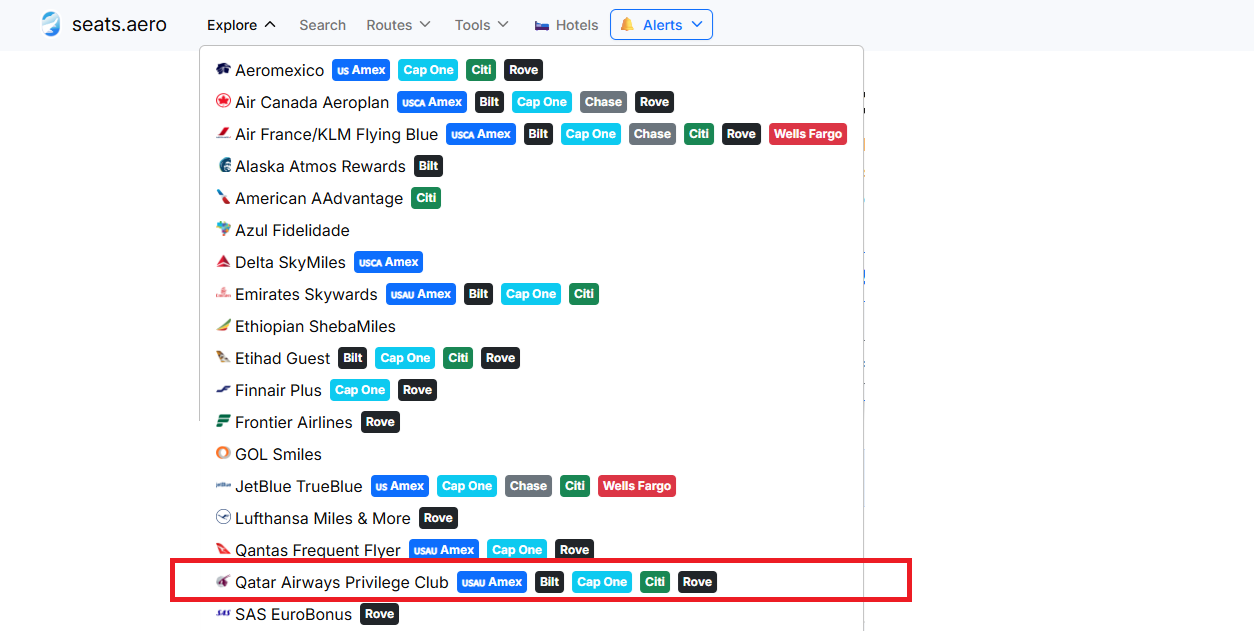Click Citi badge on Etihad Guest row
This screenshot has height=636, width=1254.
[x=458, y=358]
